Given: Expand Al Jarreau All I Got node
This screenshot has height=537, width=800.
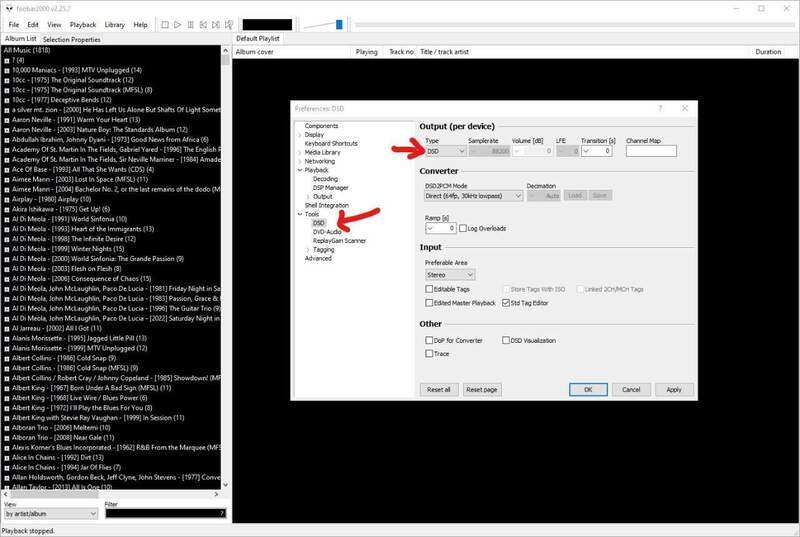Looking at the screenshot, I should 7,329.
